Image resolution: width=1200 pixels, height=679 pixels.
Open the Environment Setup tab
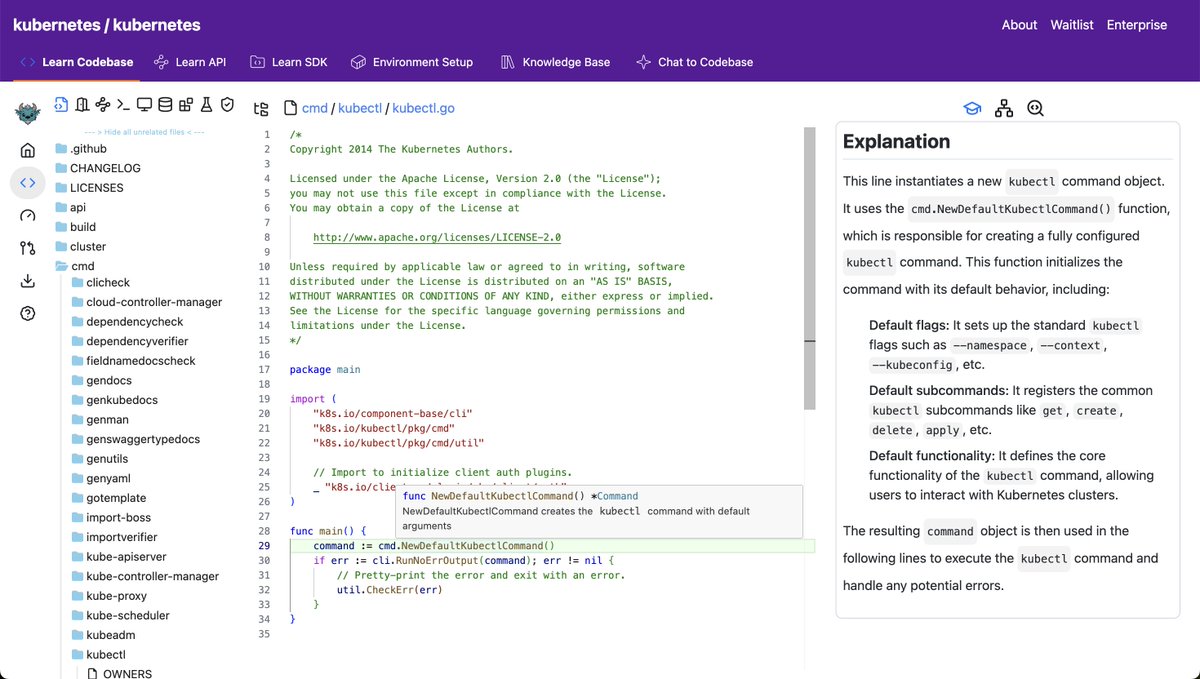pyautogui.click(x=412, y=62)
